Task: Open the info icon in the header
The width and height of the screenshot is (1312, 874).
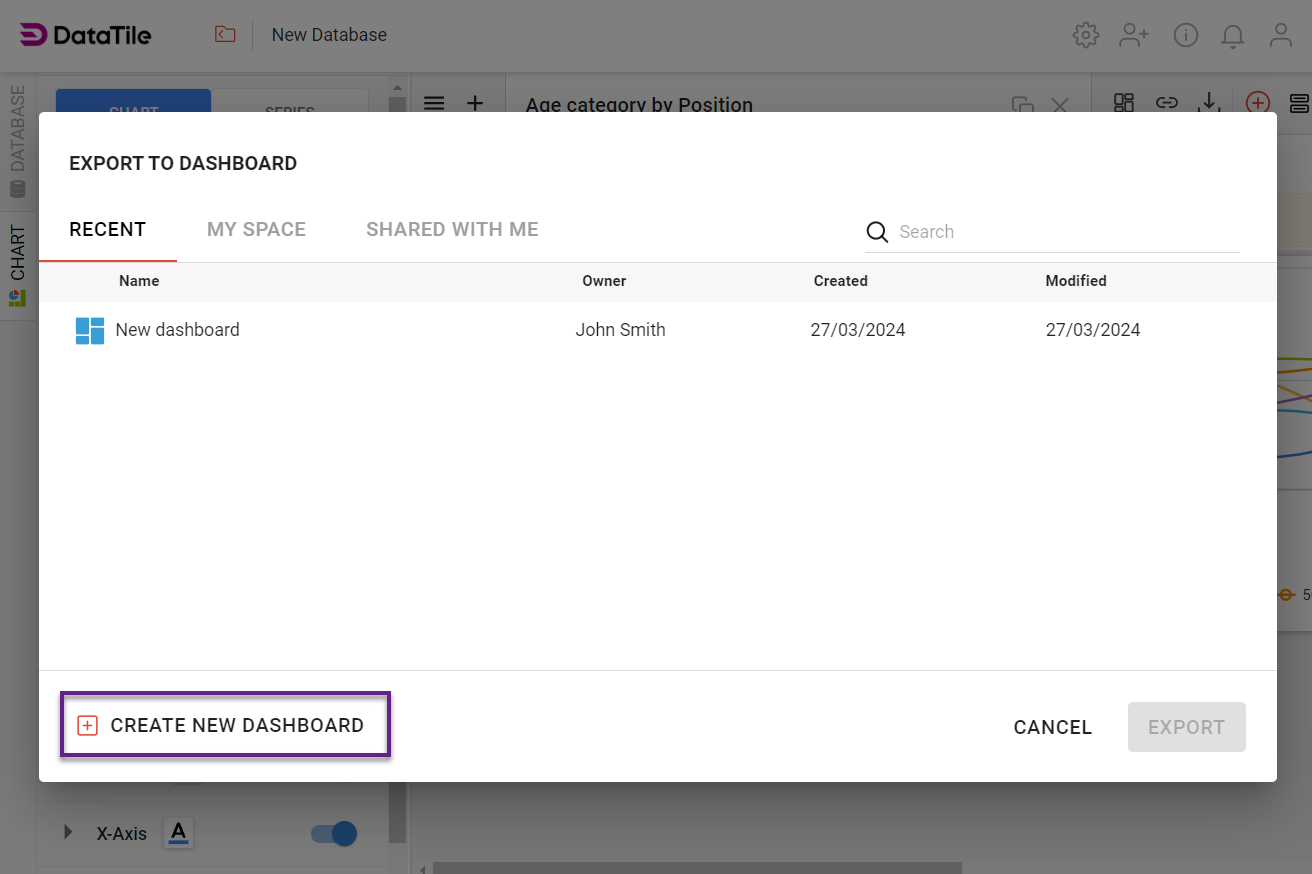Action: pos(1186,34)
